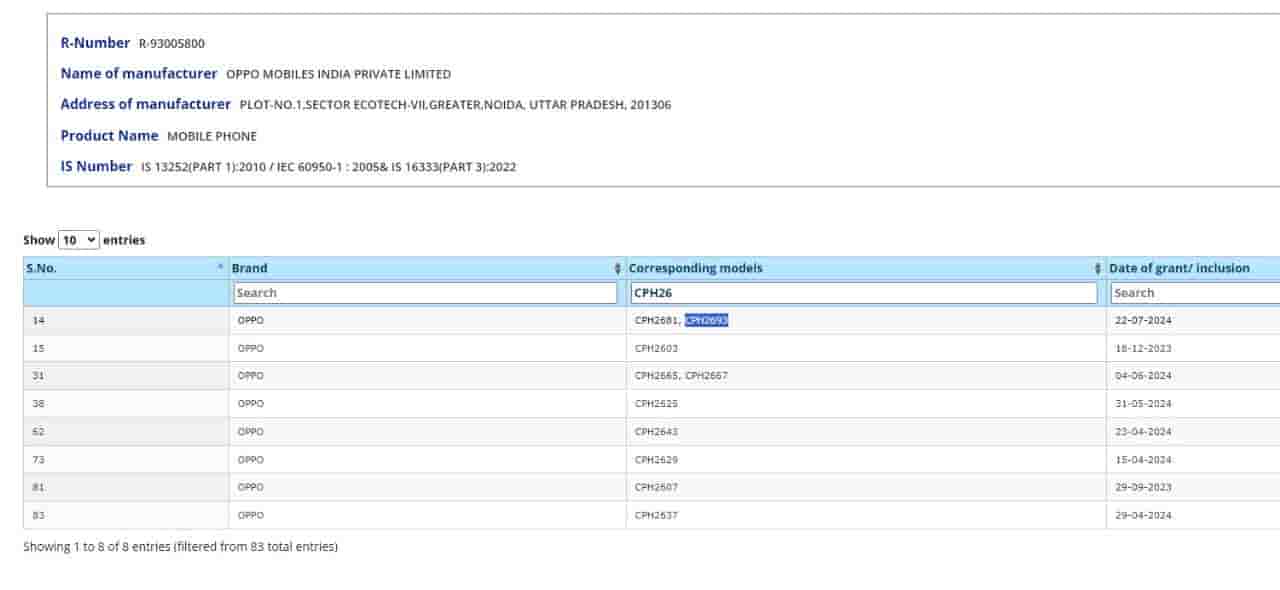This screenshot has height=590, width=1280.
Task: Click the R-Number value R-93005800
Action: pos(172,44)
